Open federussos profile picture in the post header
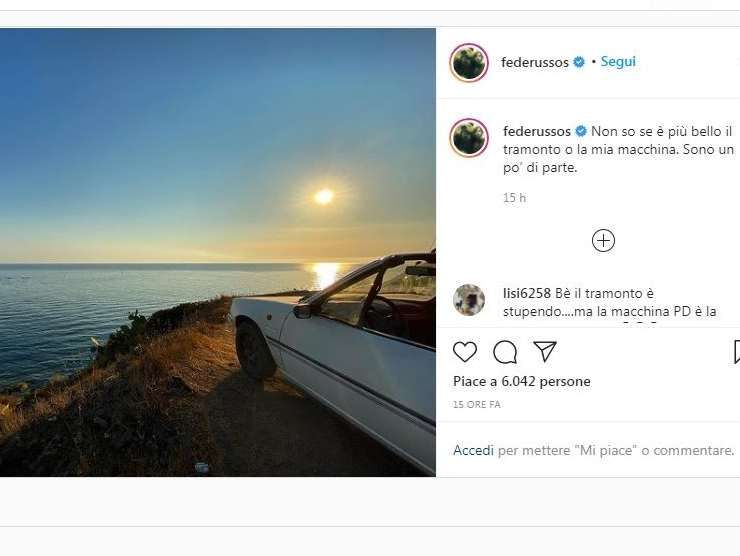 (469, 62)
